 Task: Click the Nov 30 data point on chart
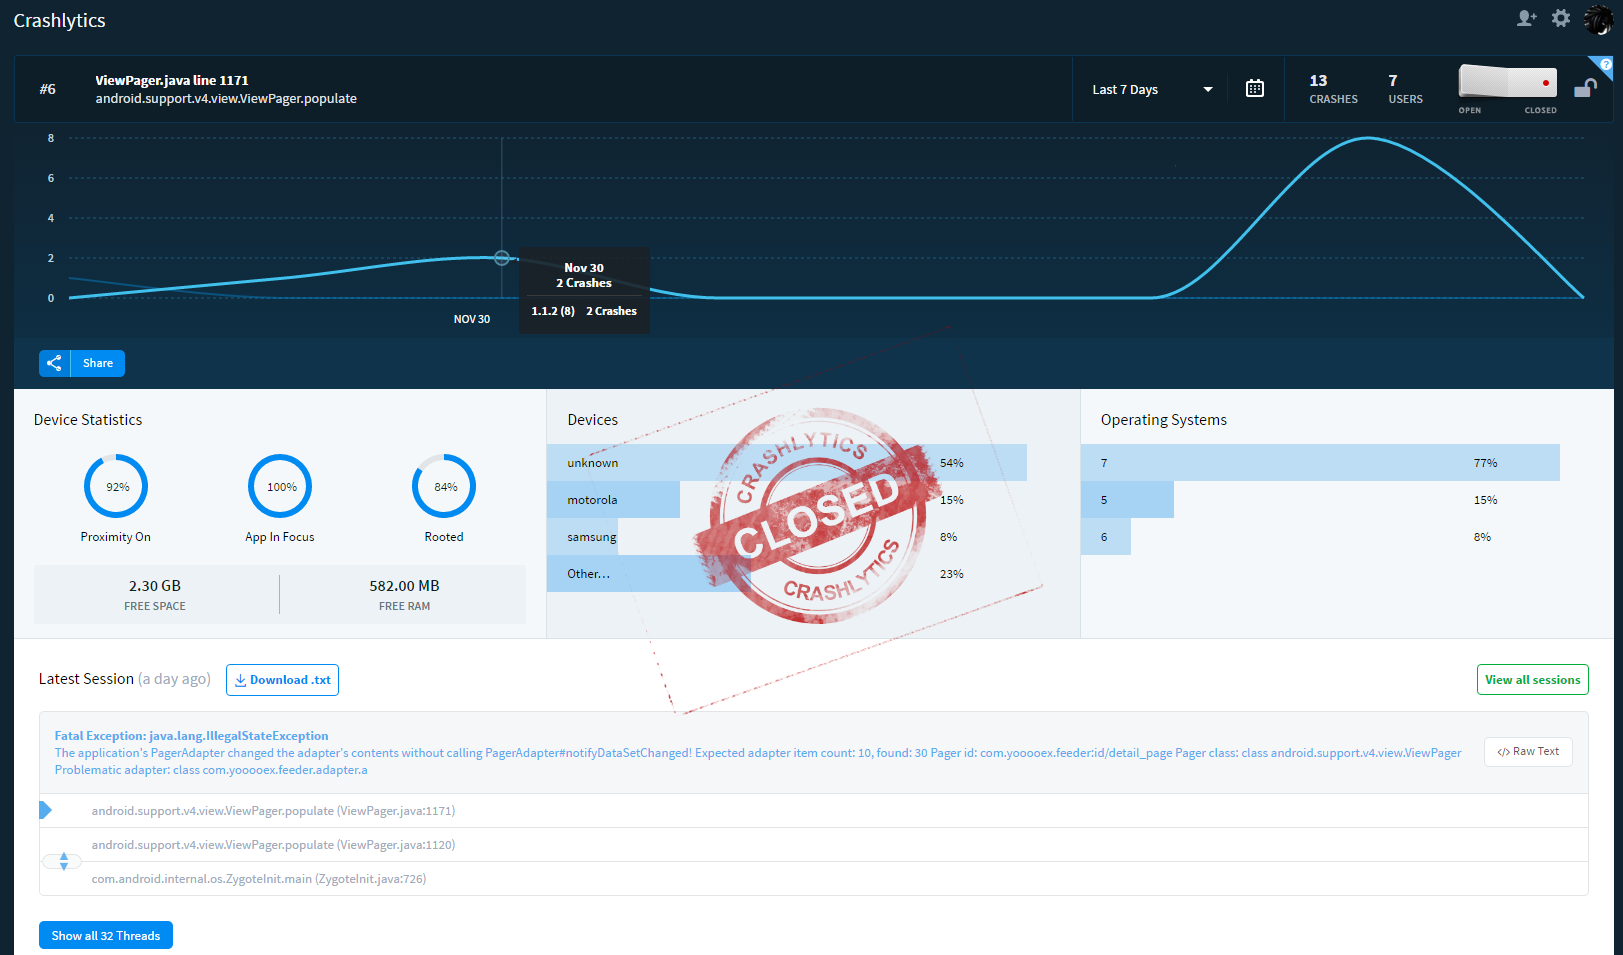point(502,258)
